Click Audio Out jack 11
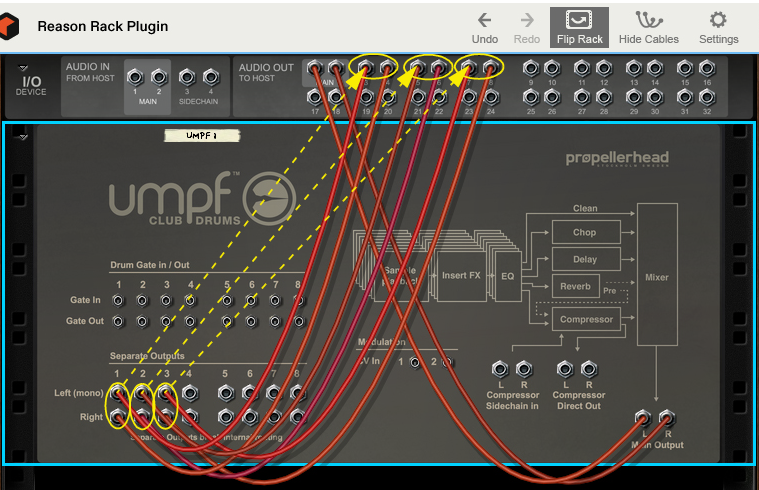 tap(582, 68)
